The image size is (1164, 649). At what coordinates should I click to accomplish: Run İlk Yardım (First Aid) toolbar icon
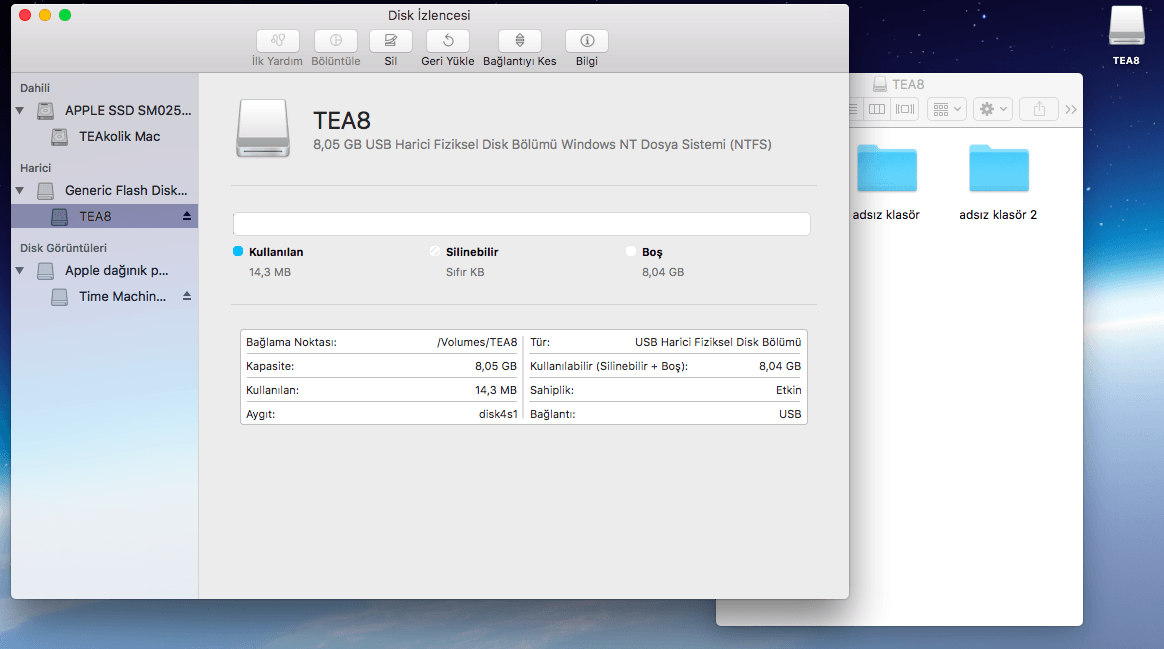278,41
